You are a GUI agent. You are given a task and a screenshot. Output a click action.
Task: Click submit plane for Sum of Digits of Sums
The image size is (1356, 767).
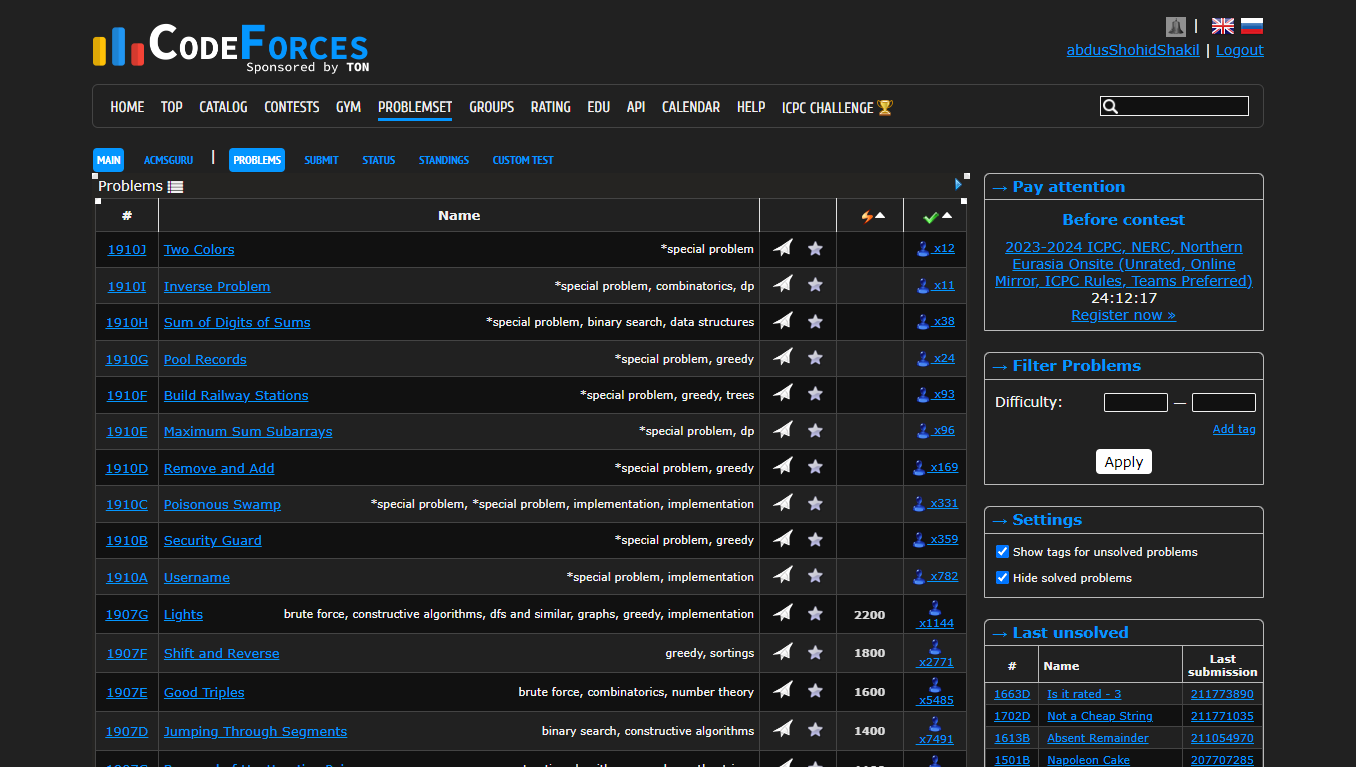tap(782, 321)
